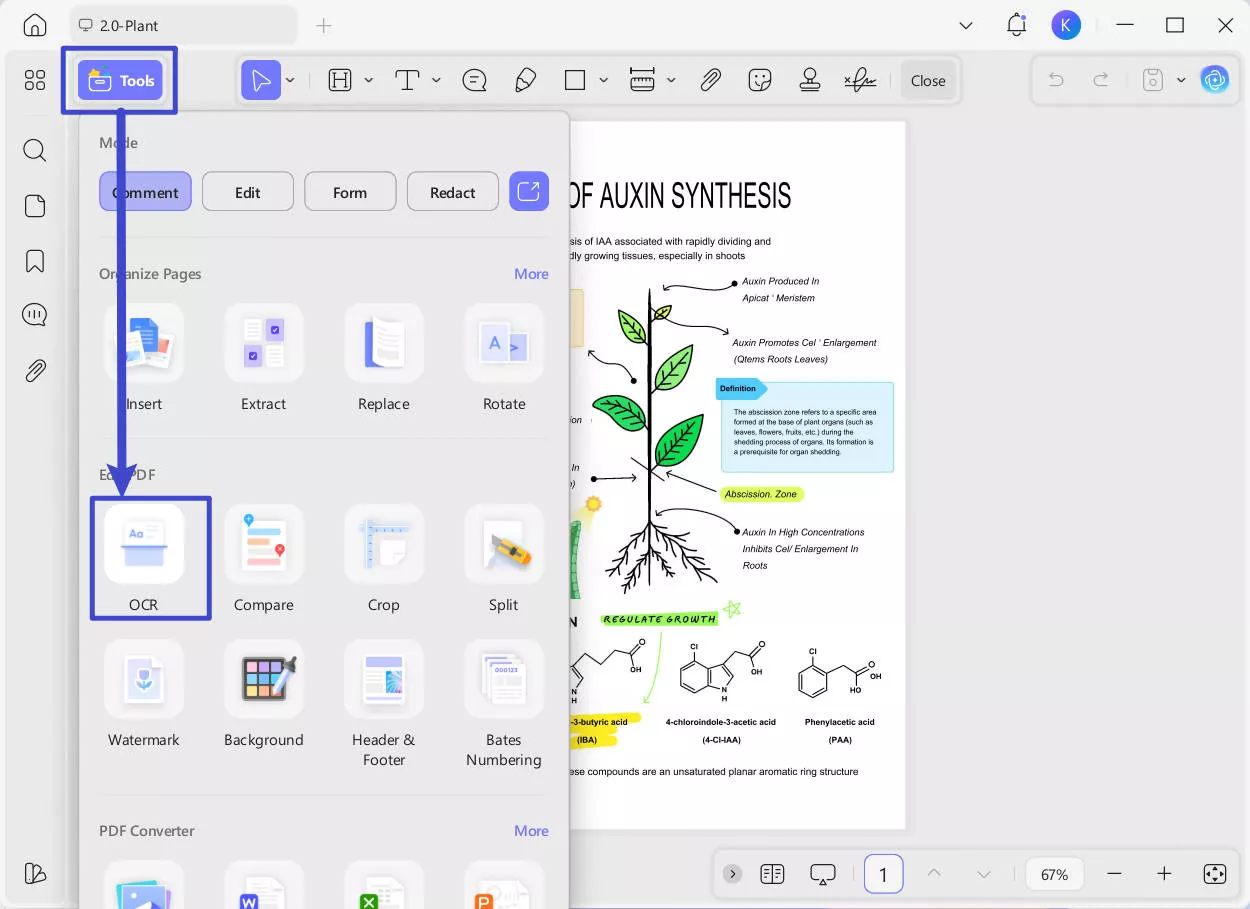Click the attachment paperclip in toolbar

[x=710, y=81]
